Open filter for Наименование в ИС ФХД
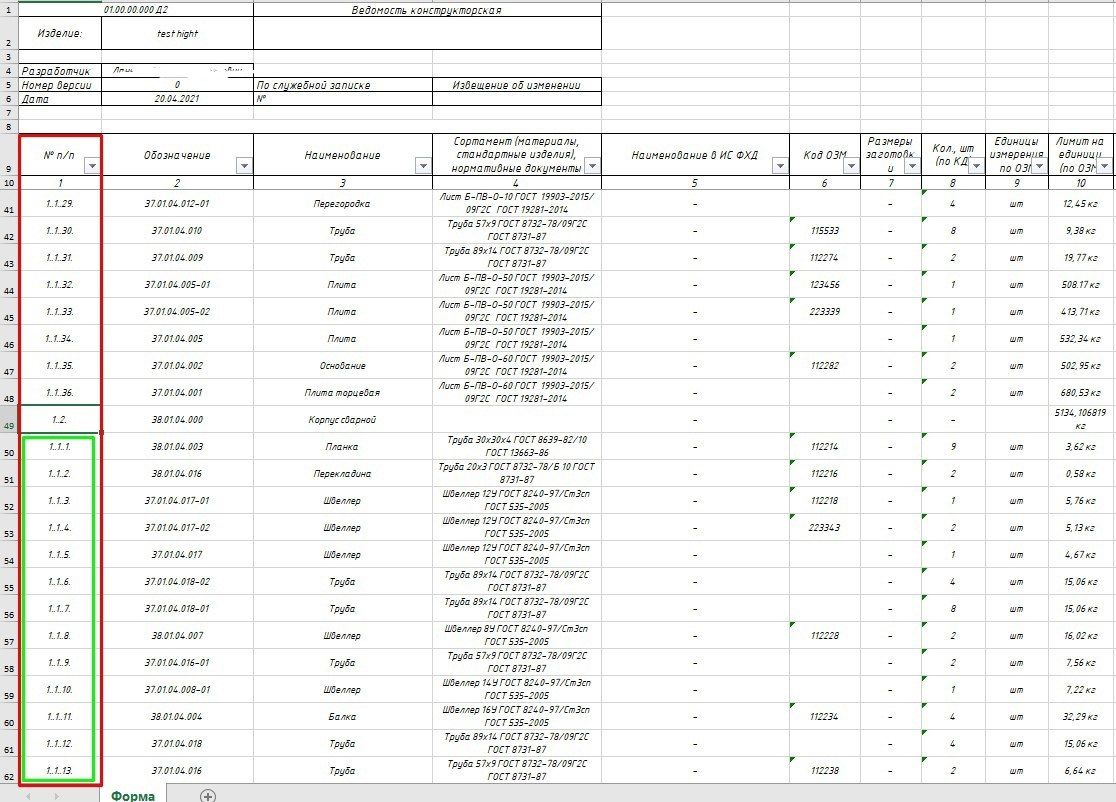The width and height of the screenshot is (1116, 802). pos(780,167)
